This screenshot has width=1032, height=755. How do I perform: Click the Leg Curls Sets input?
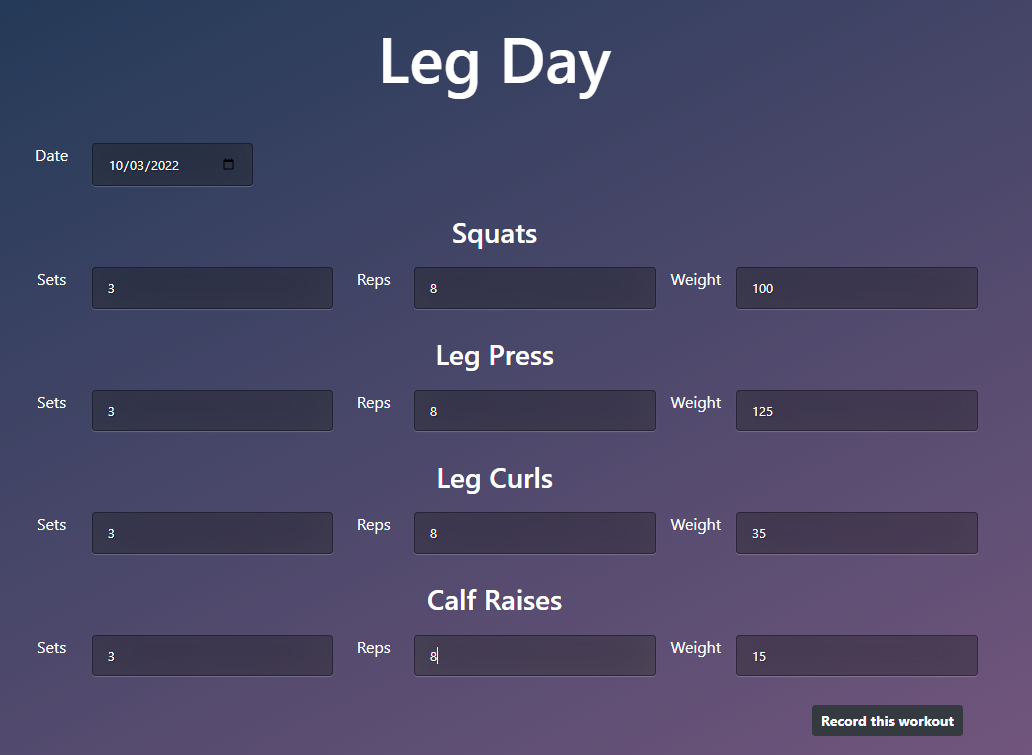click(212, 533)
